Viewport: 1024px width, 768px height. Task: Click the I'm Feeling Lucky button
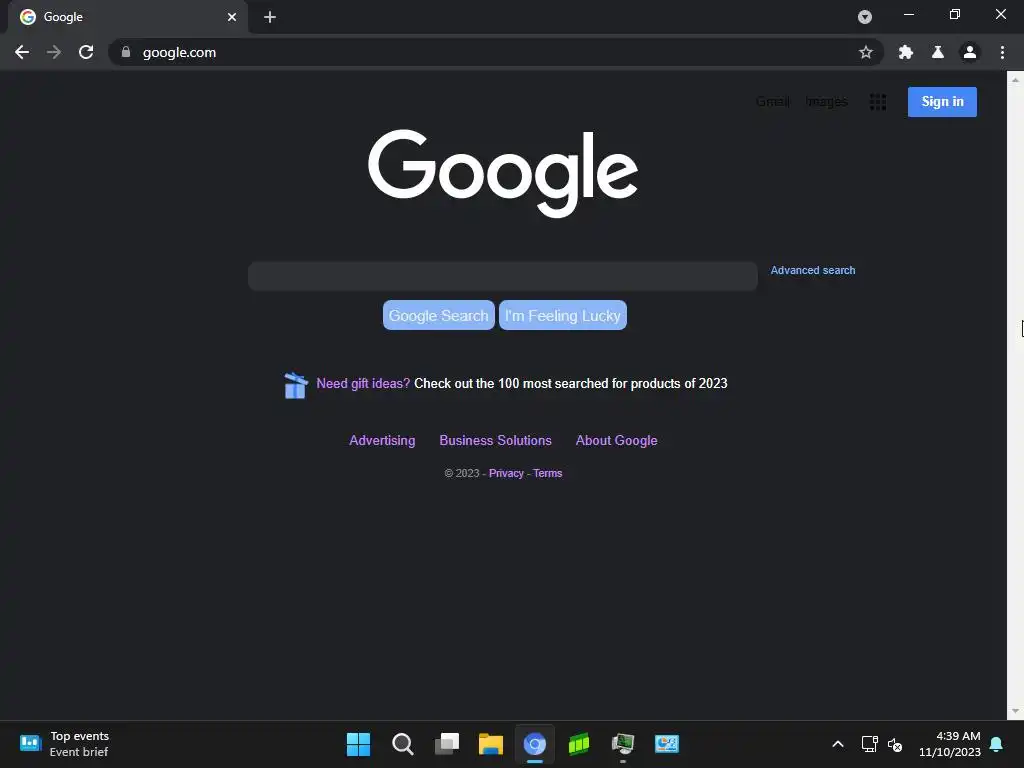(x=562, y=315)
